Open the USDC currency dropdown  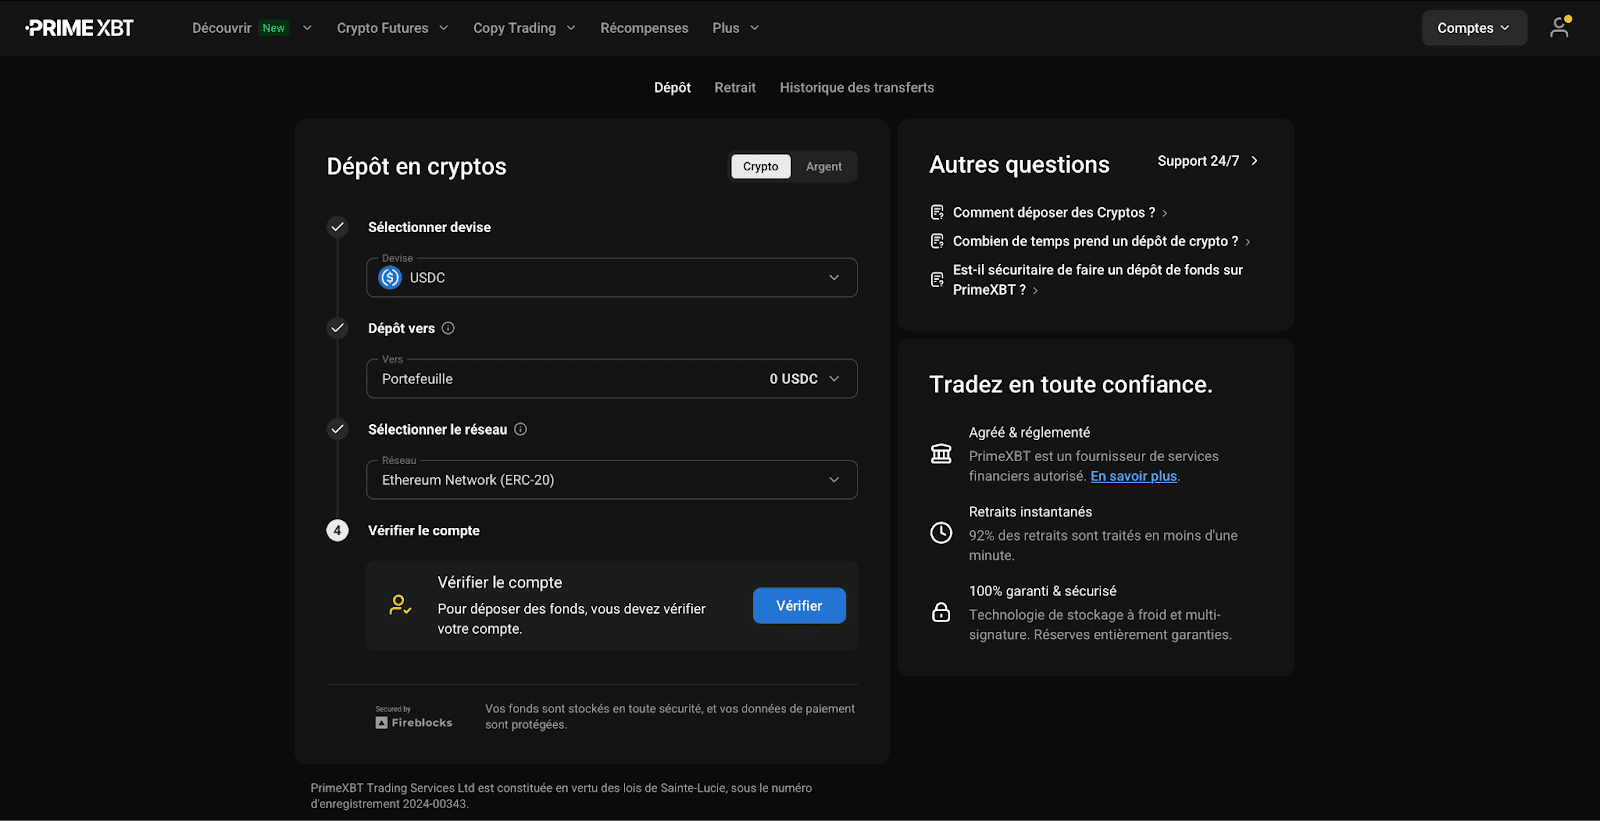tap(612, 278)
